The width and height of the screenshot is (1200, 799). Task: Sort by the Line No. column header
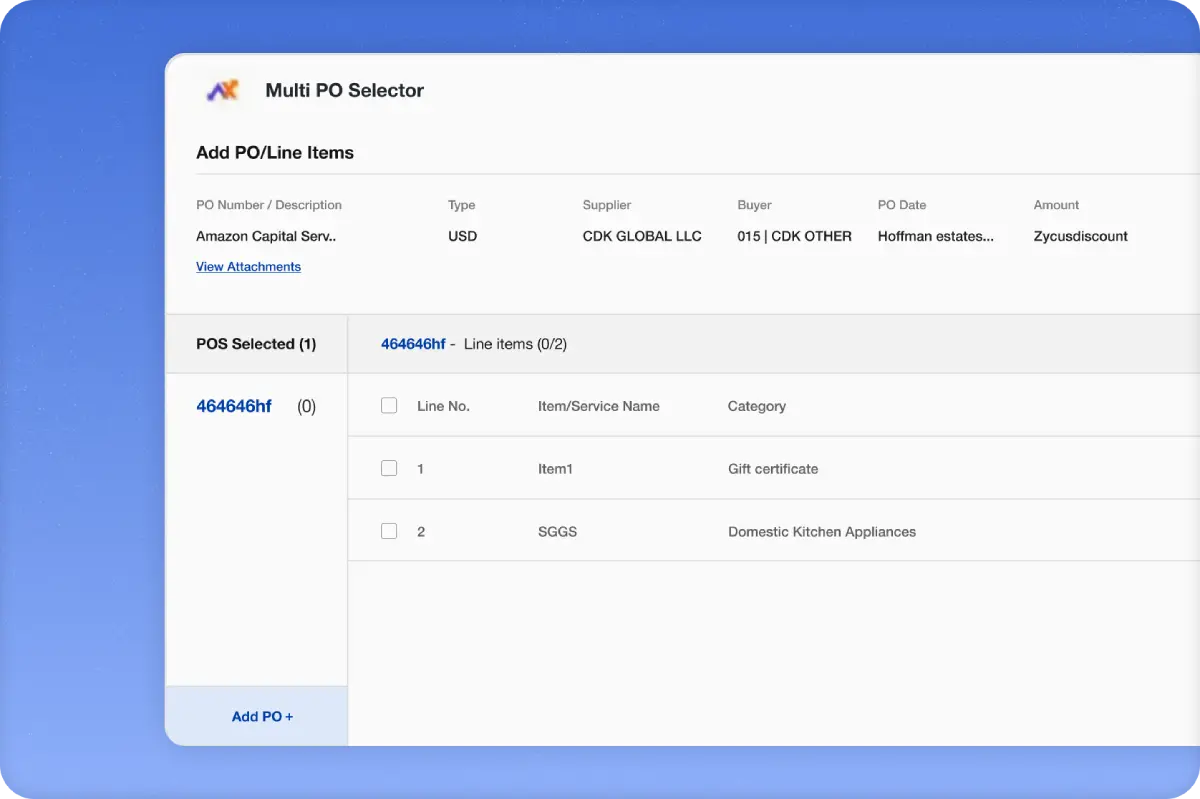443,407
